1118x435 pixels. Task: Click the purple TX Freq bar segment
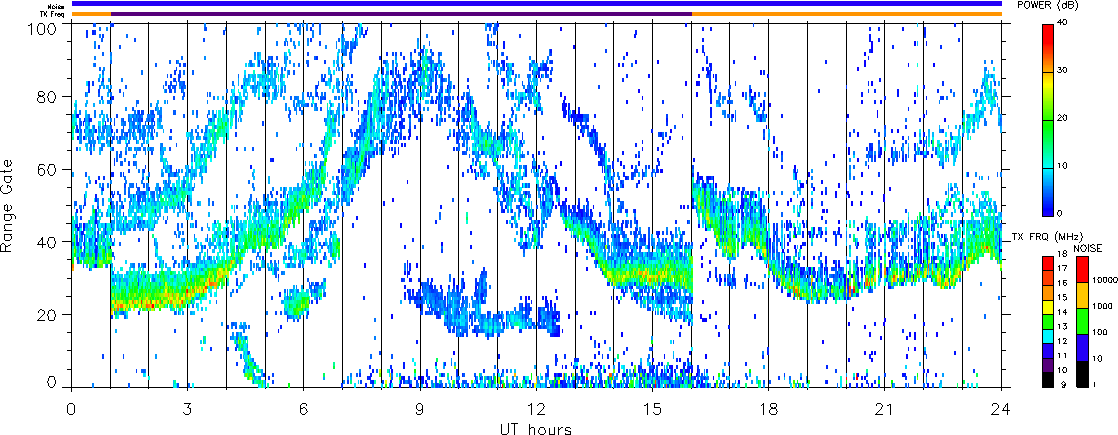401,14
